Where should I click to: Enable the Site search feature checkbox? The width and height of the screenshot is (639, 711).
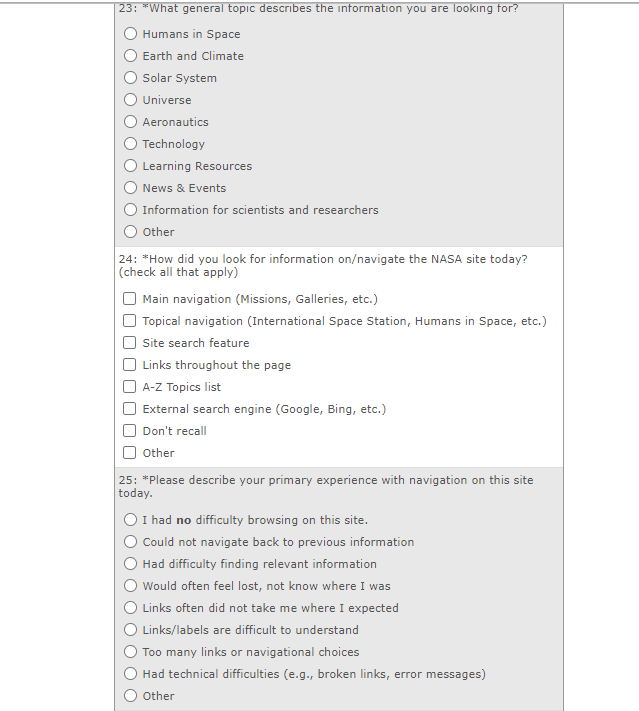(x=130, y=343)
